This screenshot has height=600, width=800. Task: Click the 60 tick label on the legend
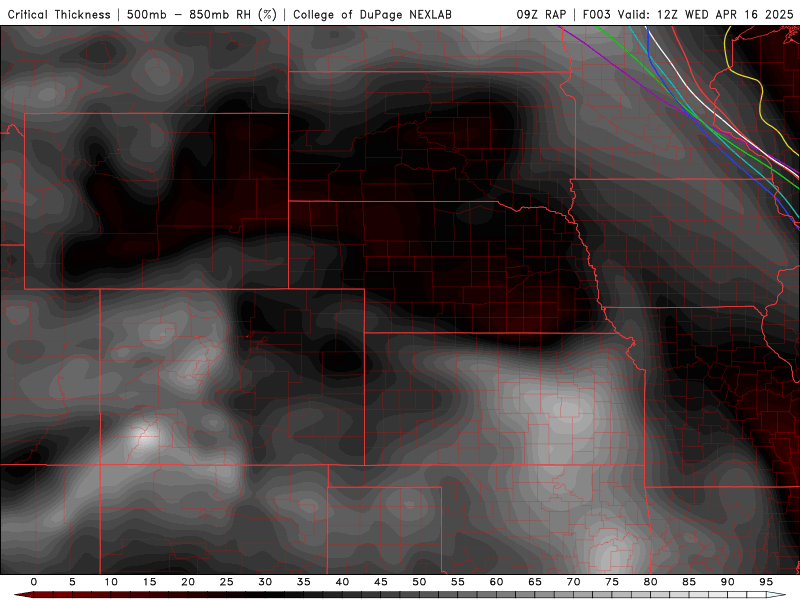coord(496,582)
